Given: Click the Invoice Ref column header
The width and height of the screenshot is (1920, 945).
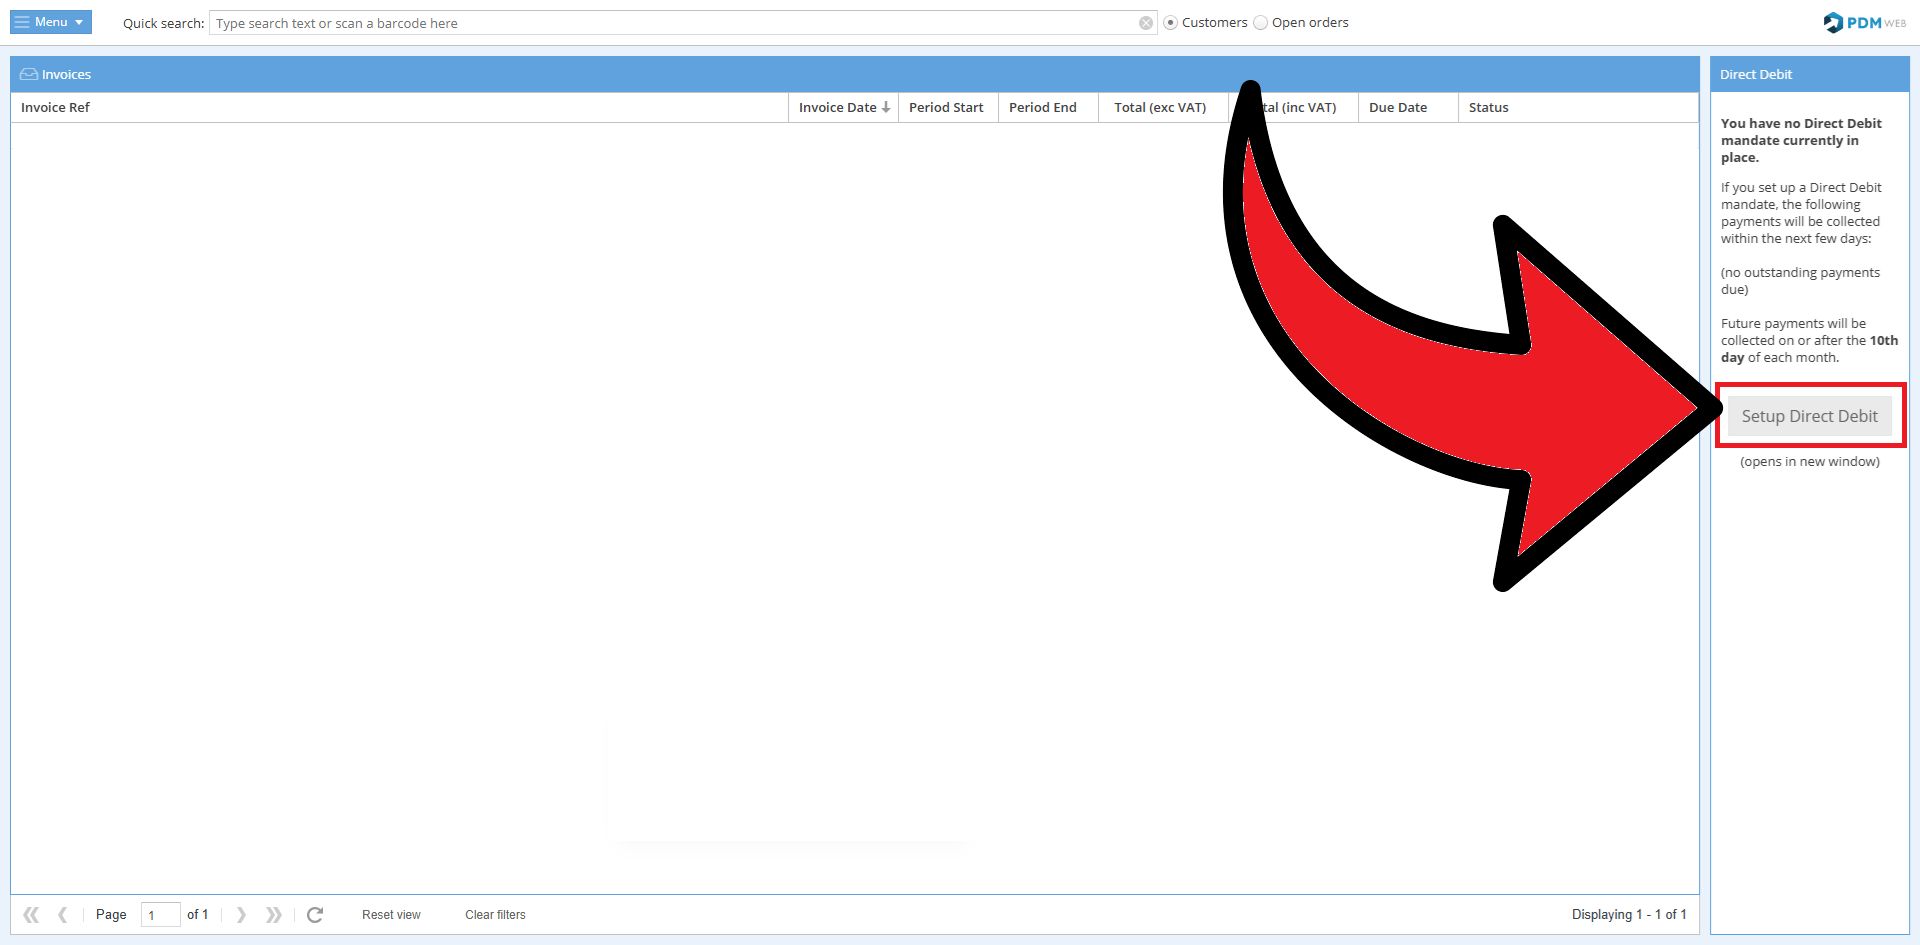Looking at the screenshot, I should 56,108.
